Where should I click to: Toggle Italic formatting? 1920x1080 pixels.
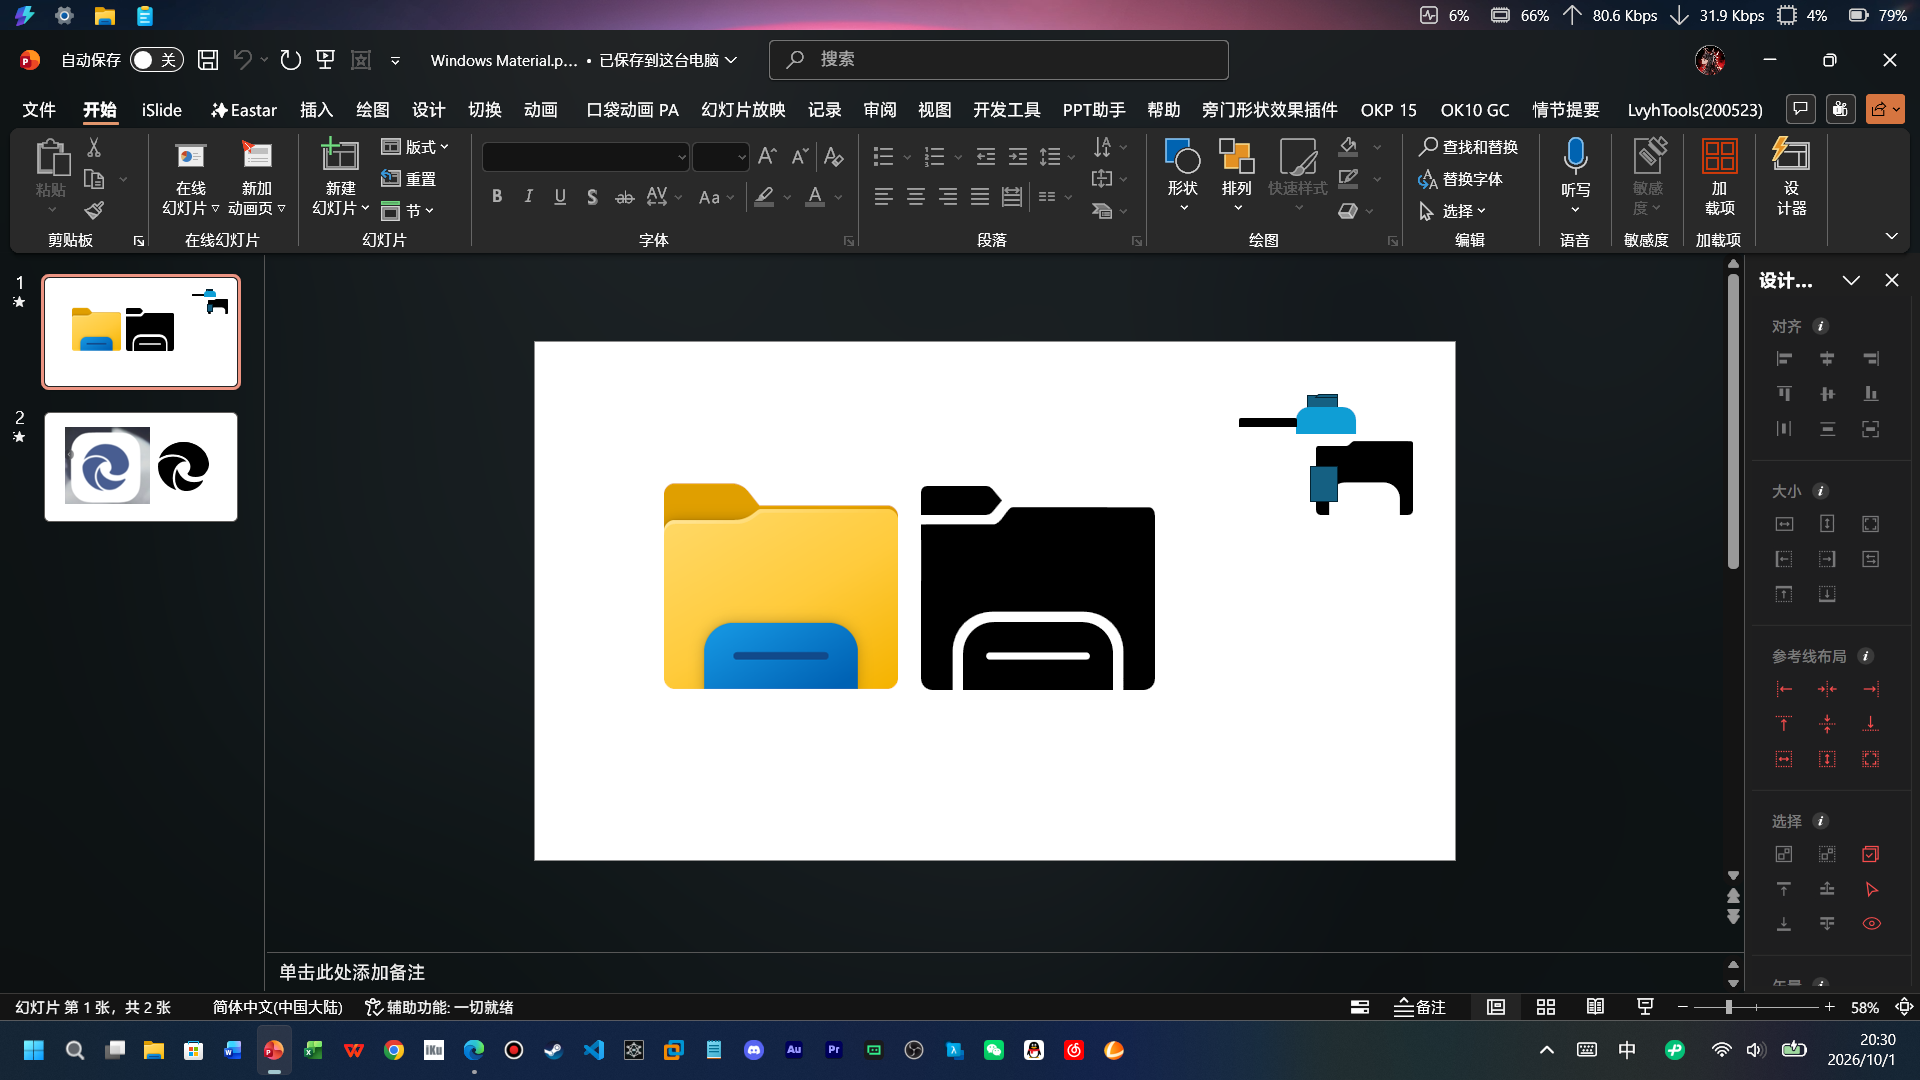tap(528, 197)
